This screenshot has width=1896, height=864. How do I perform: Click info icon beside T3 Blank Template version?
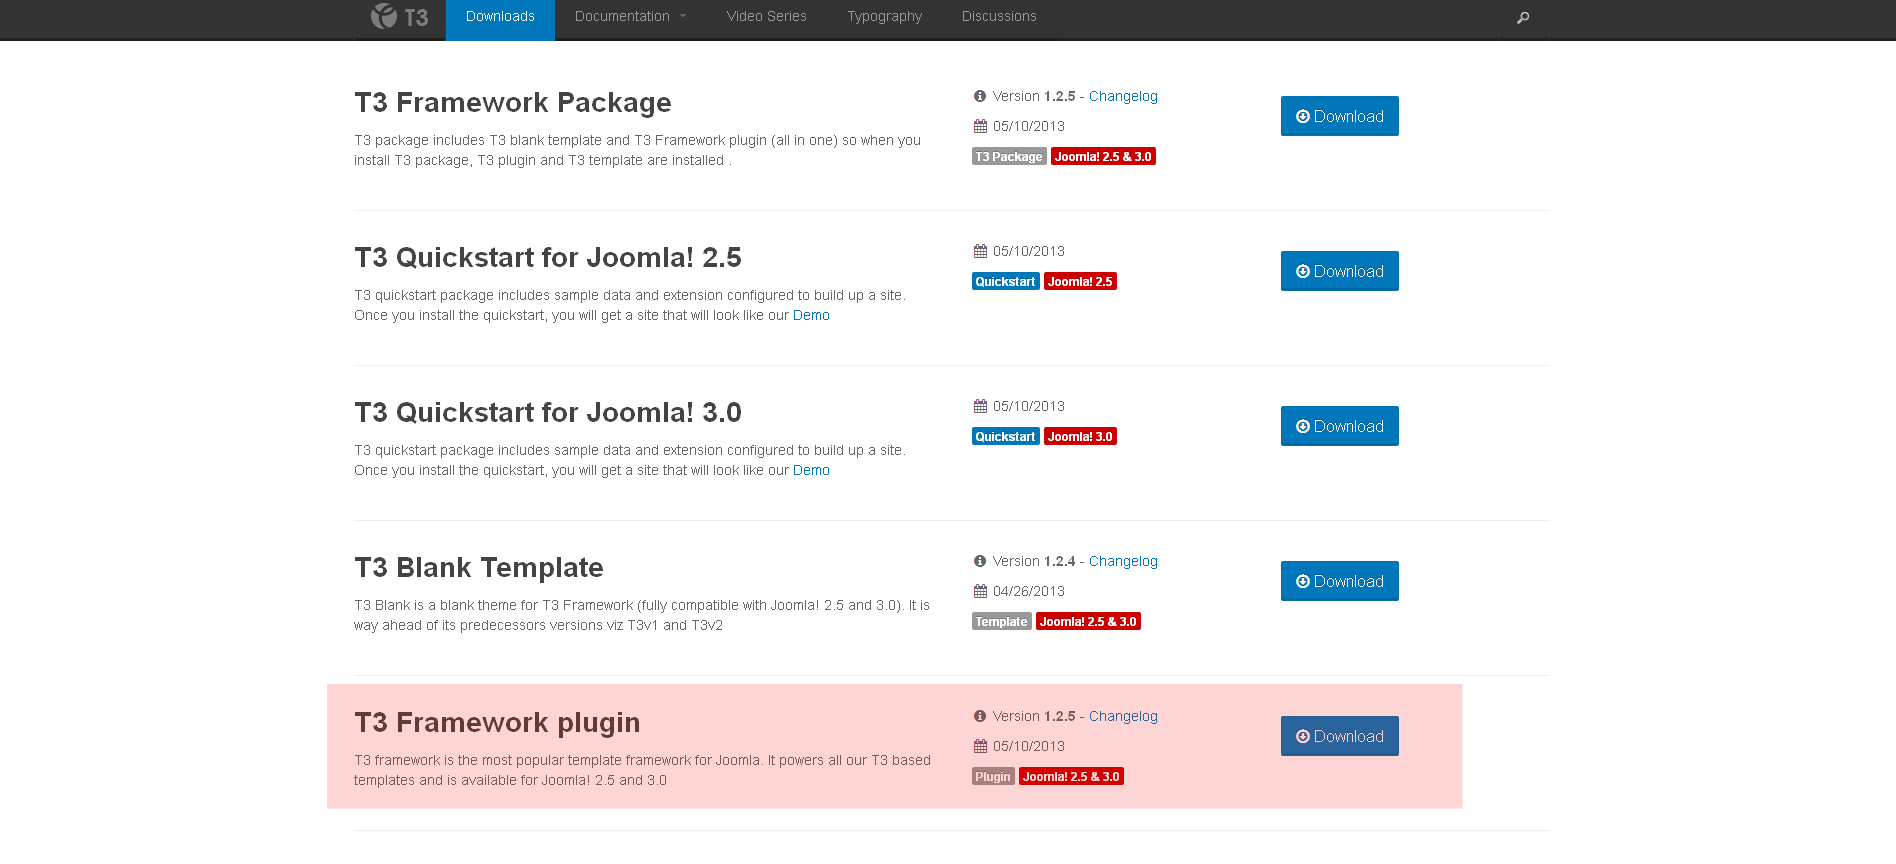coord(980,562)
